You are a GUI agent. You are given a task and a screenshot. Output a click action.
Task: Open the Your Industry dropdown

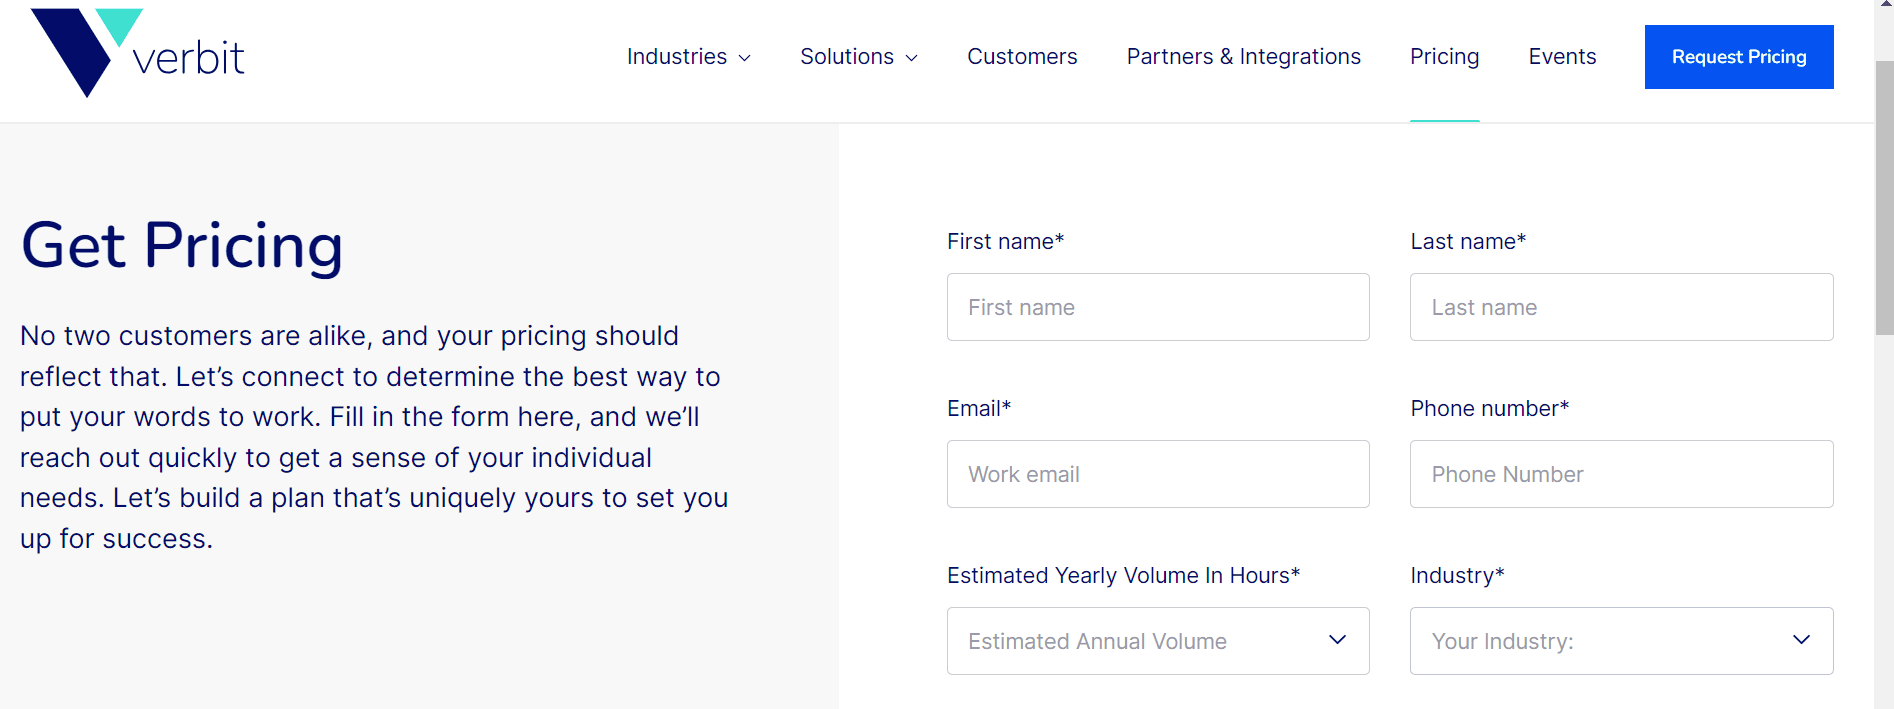tap(1620, 641)
